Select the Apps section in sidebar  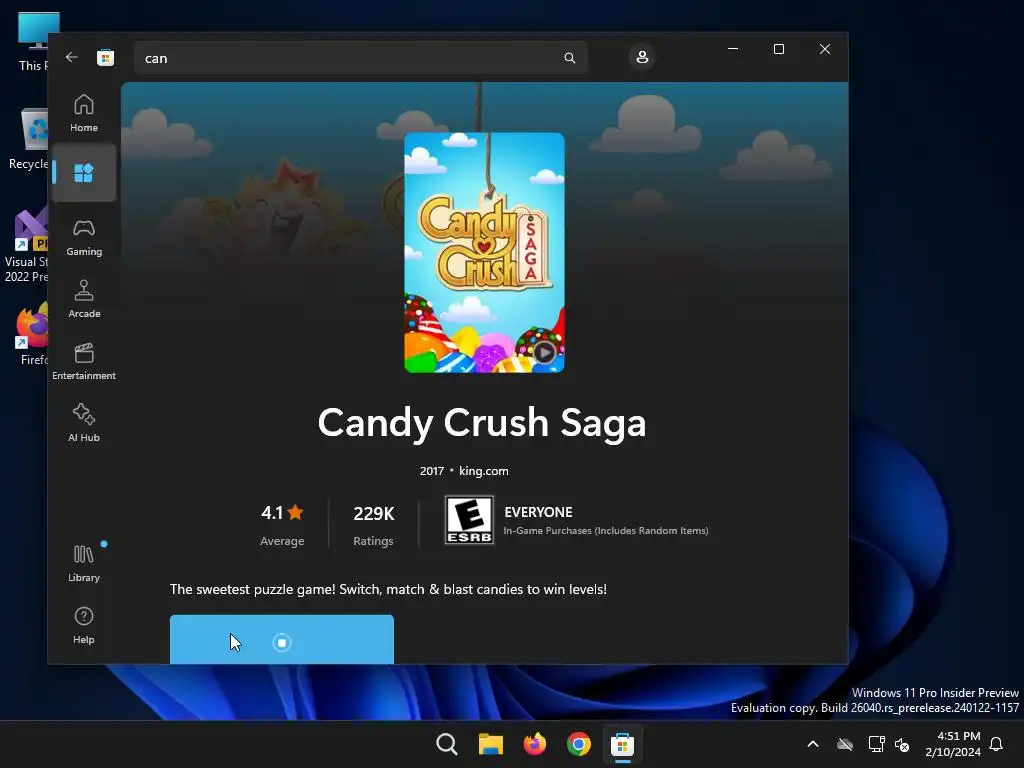coord(84,173)
